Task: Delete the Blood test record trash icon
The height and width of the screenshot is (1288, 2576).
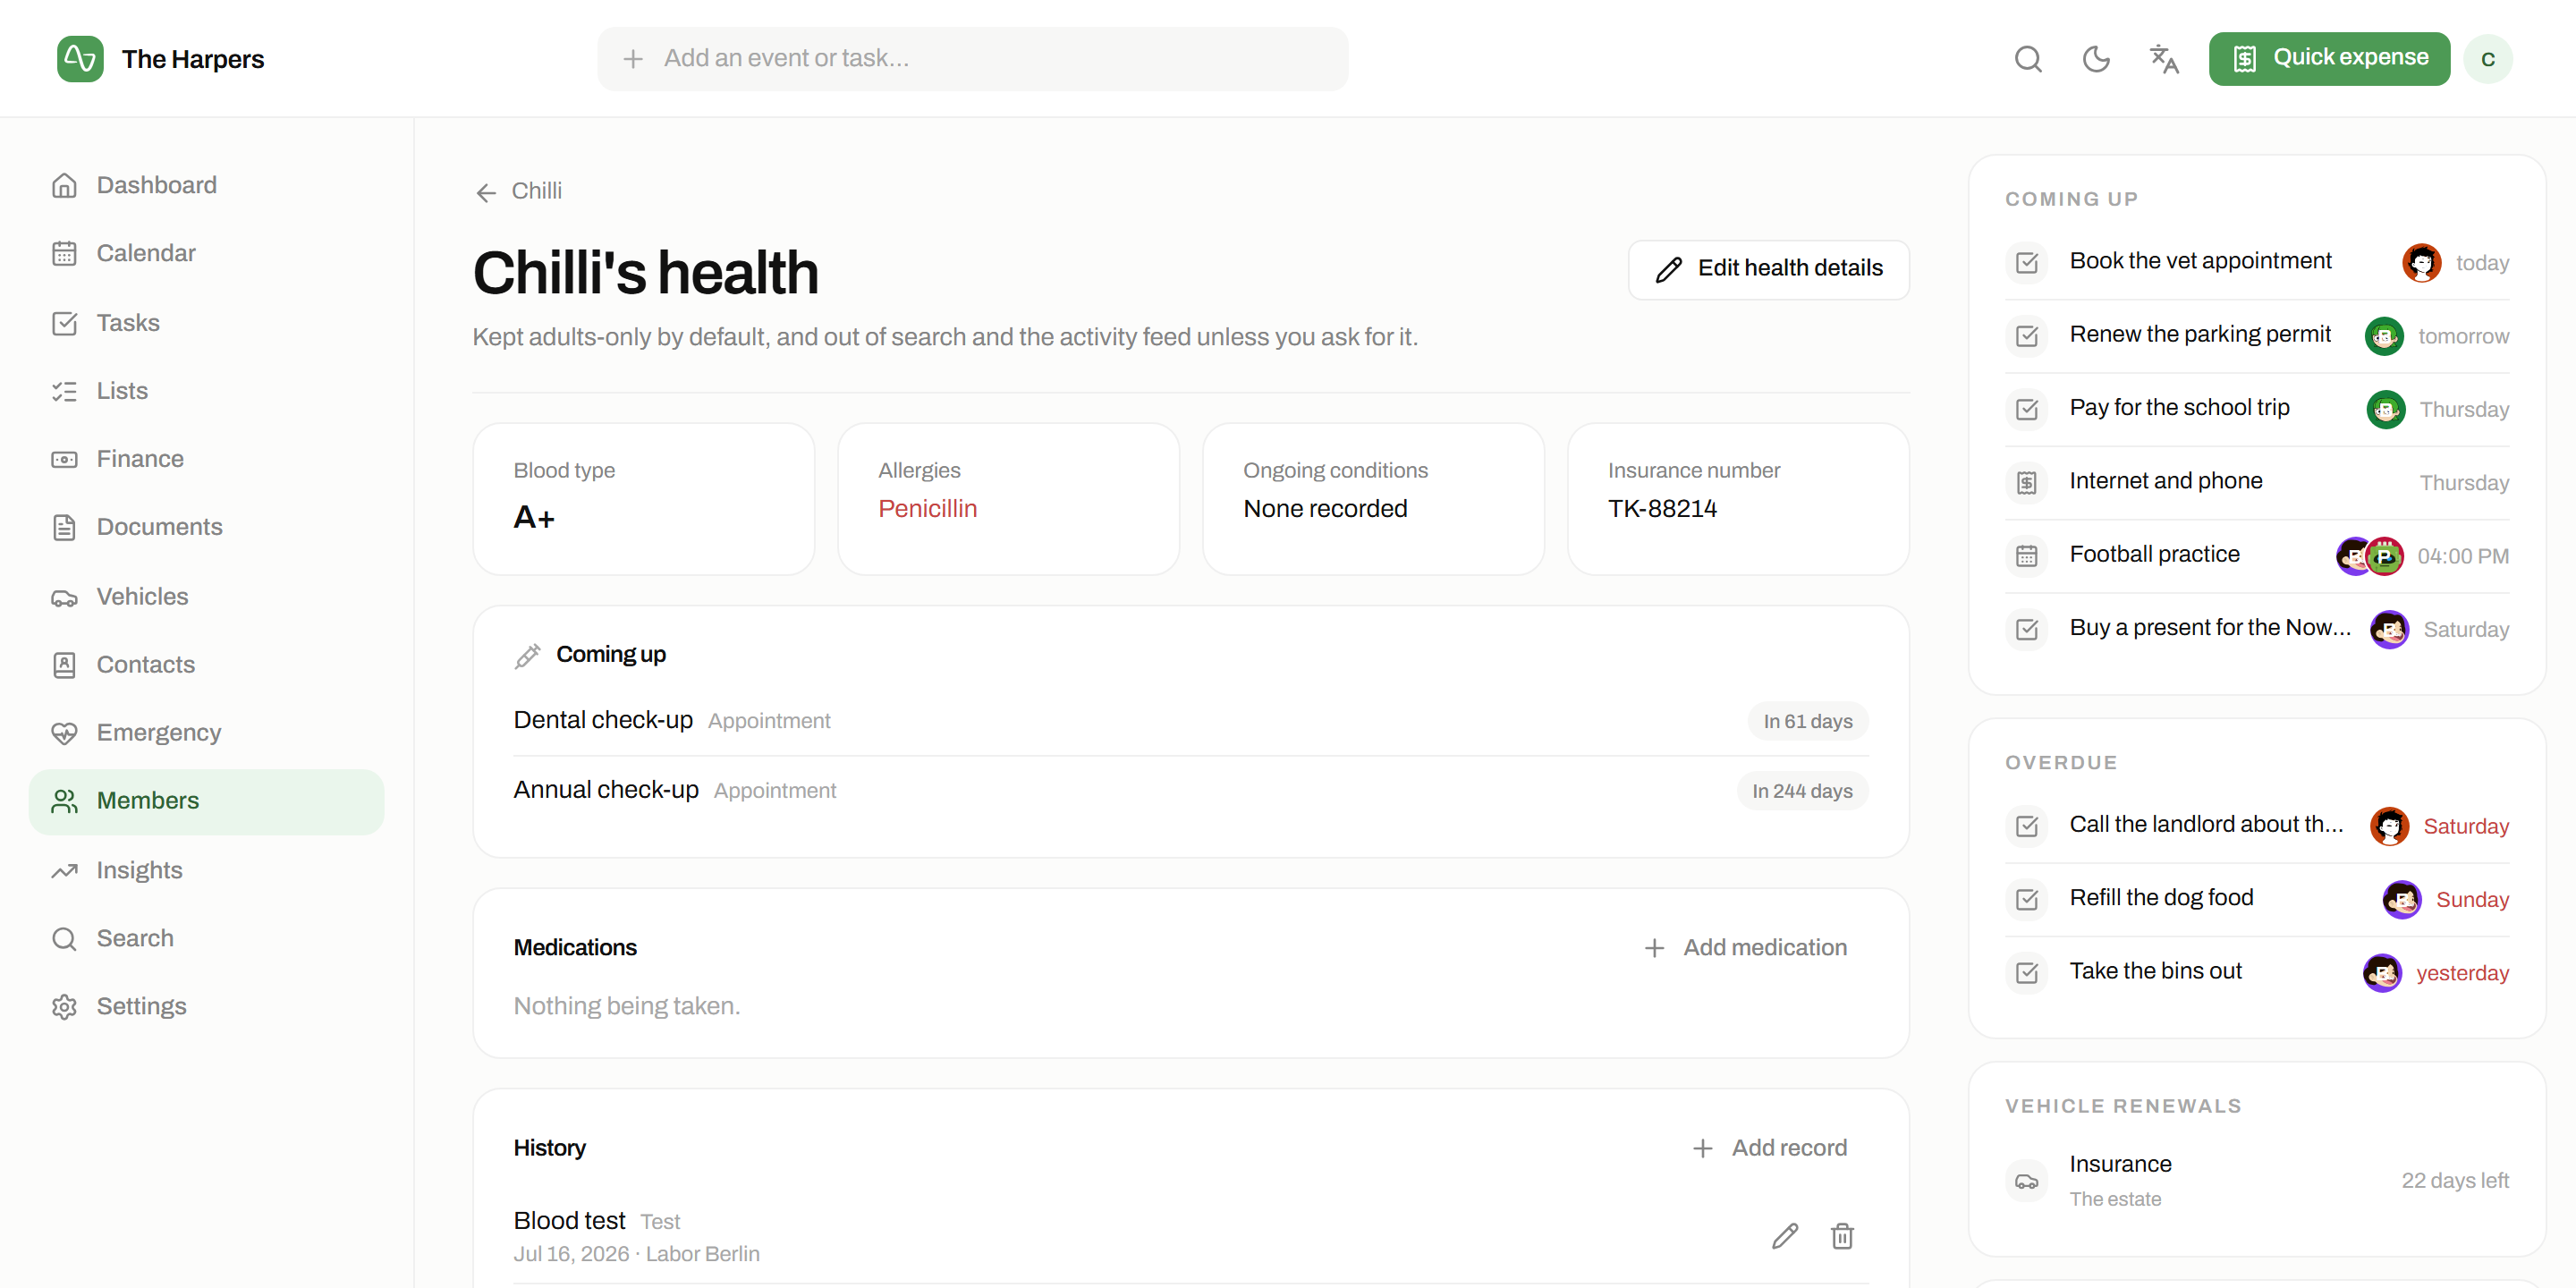Action: point(1842,1236)
